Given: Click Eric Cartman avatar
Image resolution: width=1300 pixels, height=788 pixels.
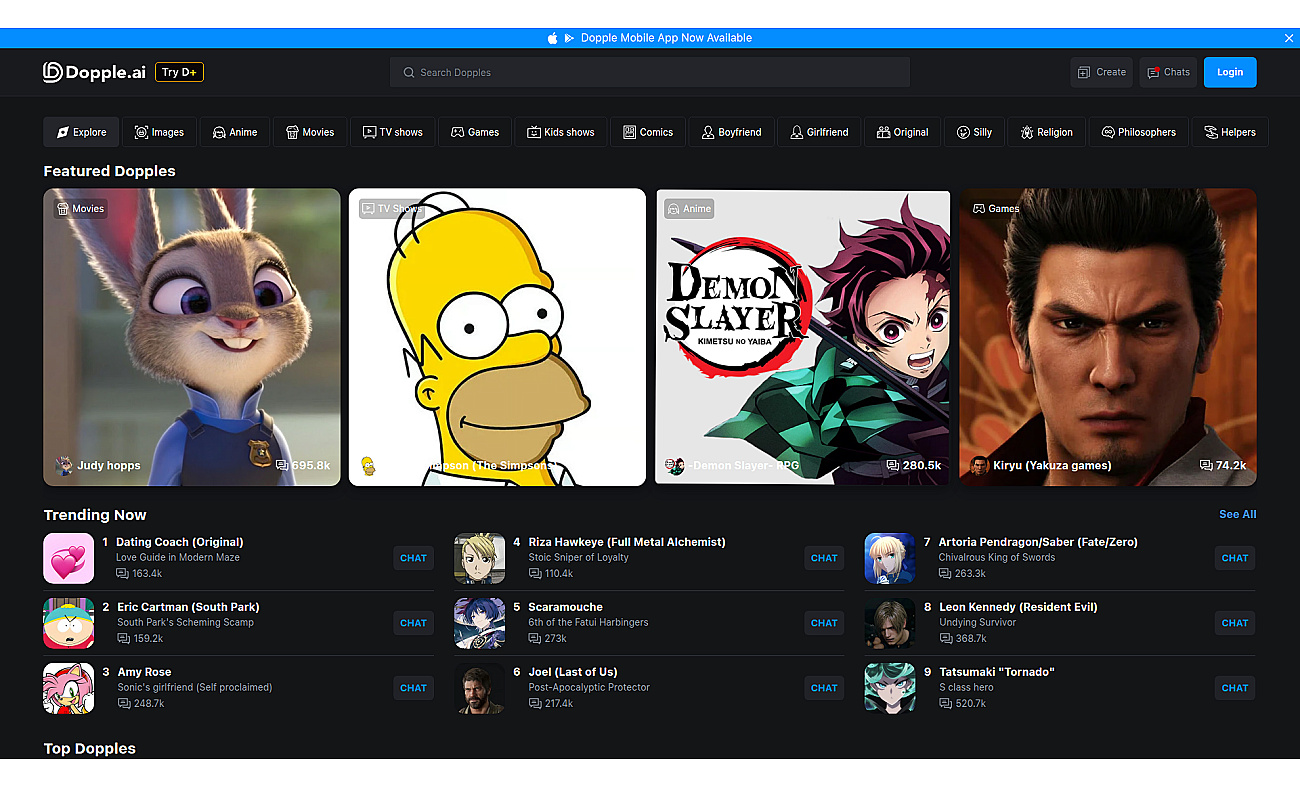Looking at the screenshot, I should click(x=69, y=623).
